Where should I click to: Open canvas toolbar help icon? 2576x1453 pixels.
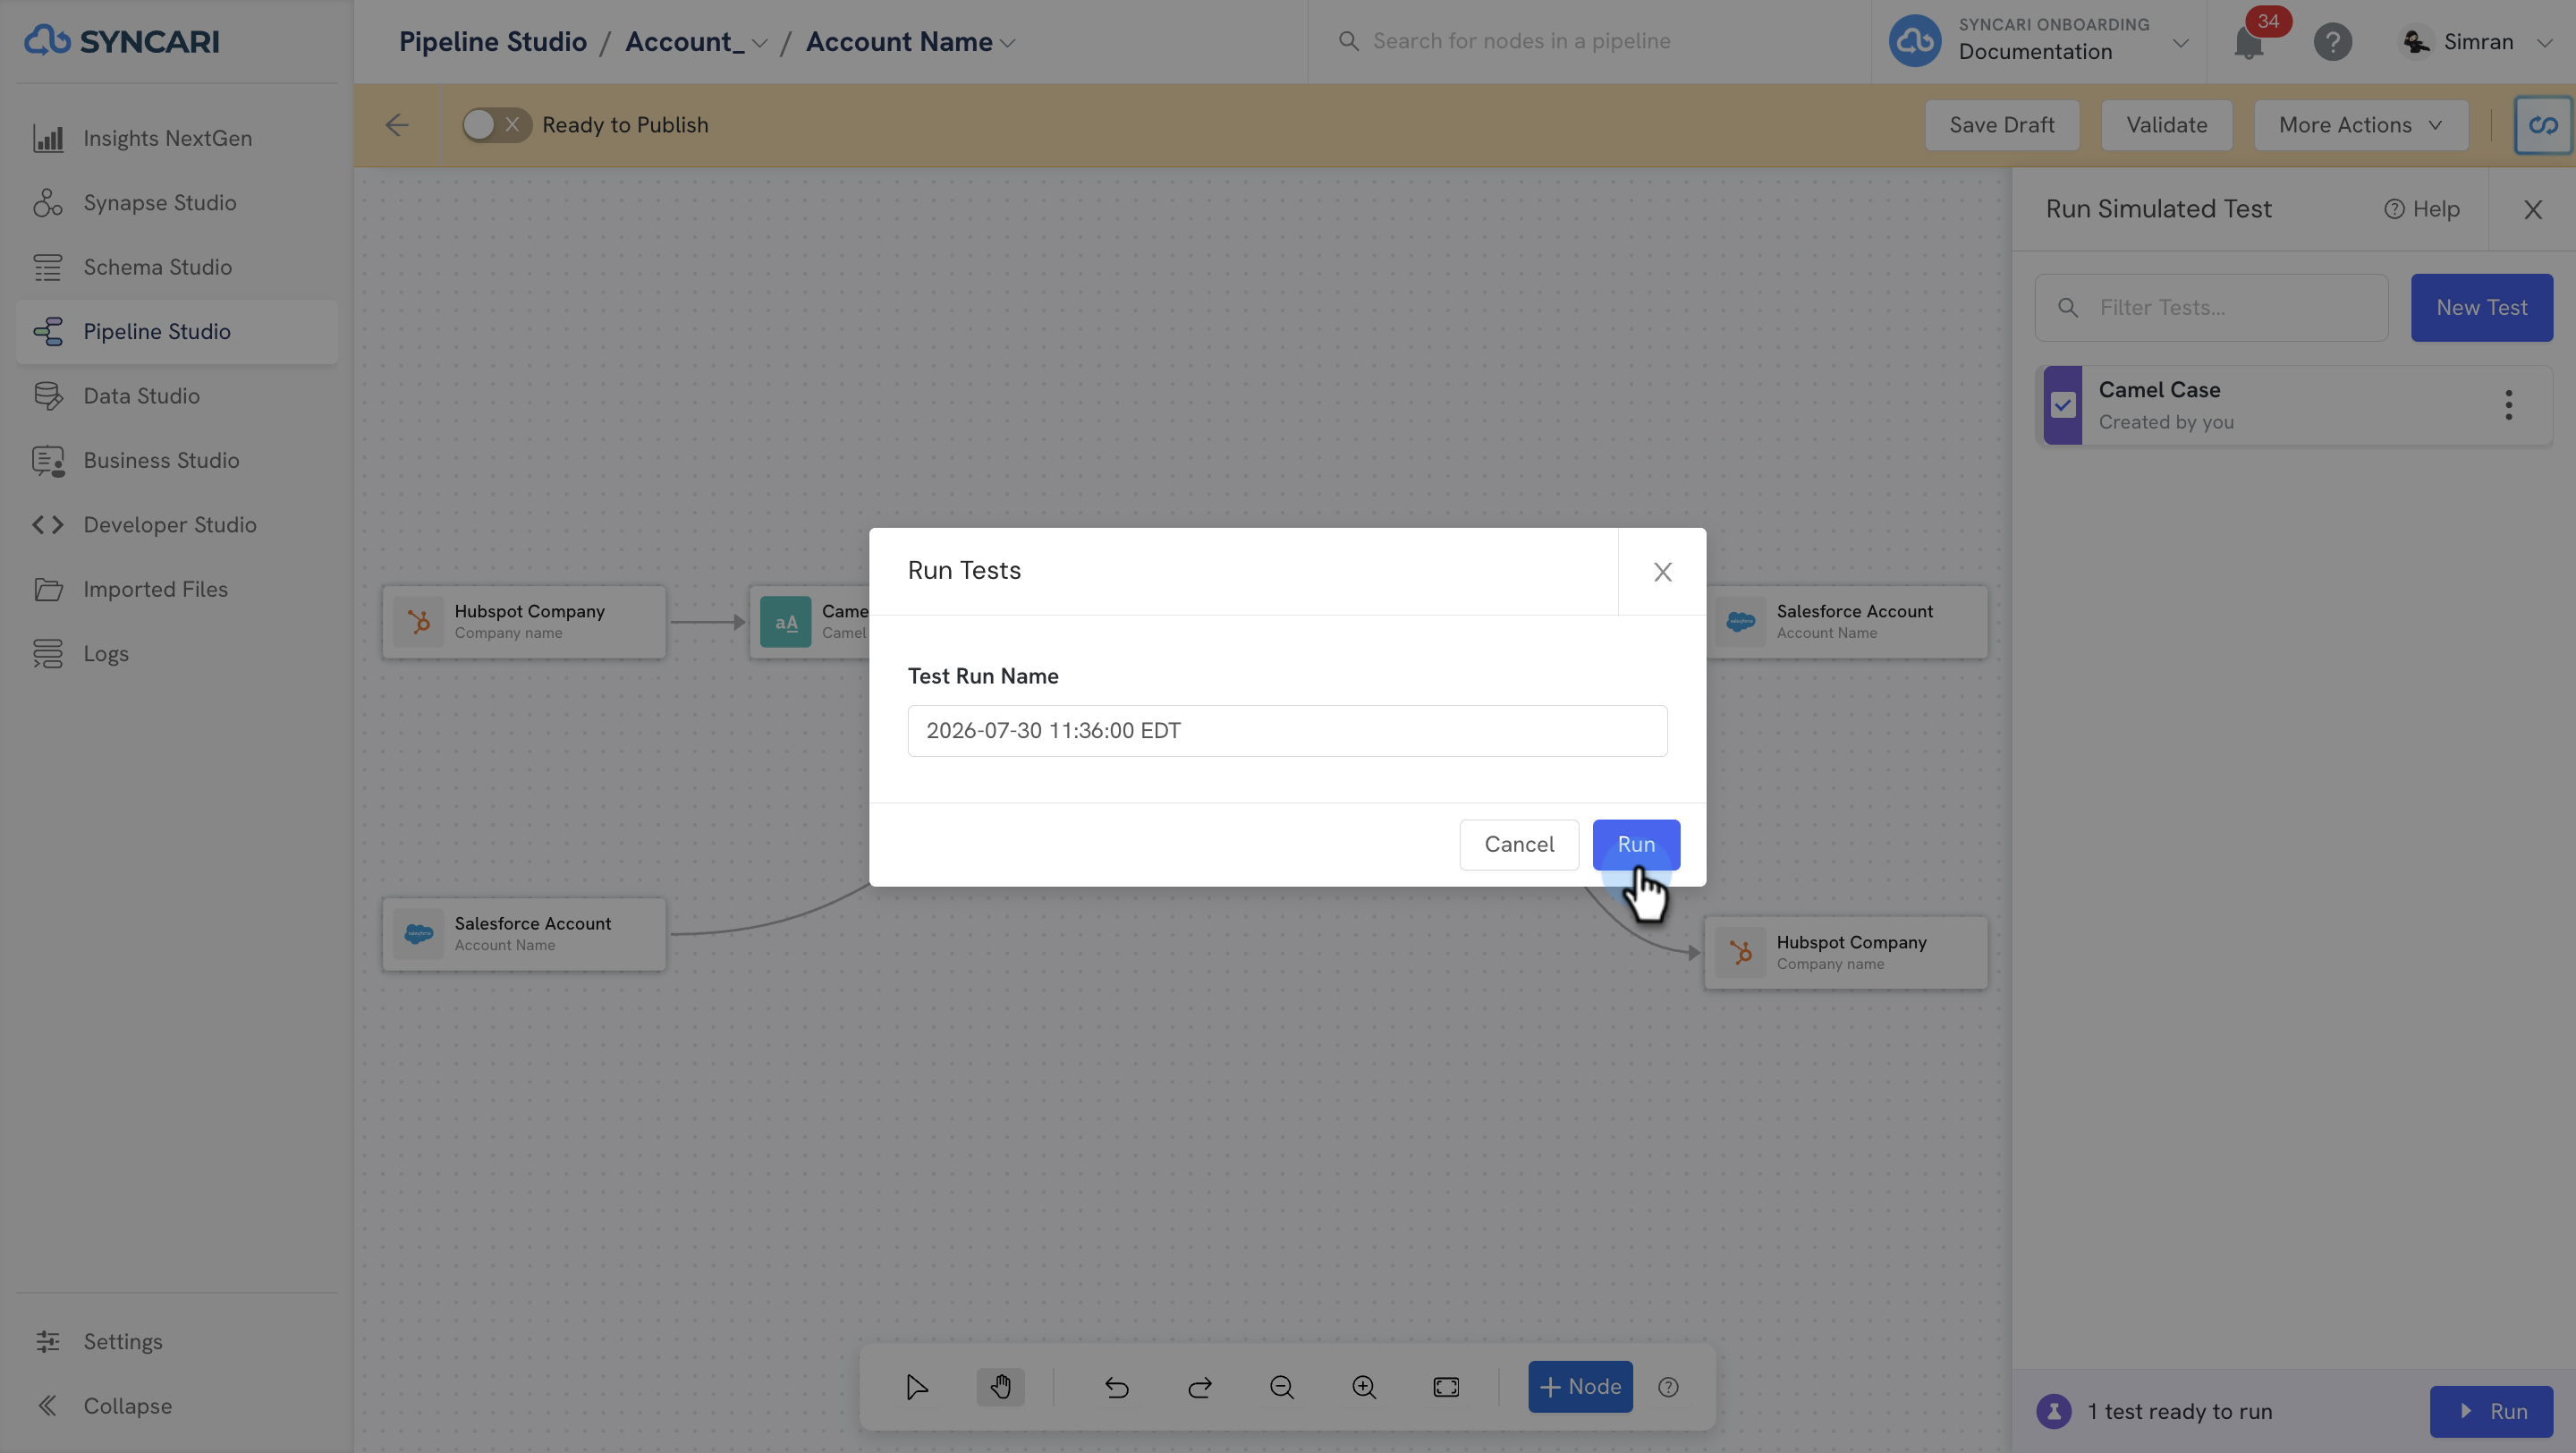coord(1668,1387)
